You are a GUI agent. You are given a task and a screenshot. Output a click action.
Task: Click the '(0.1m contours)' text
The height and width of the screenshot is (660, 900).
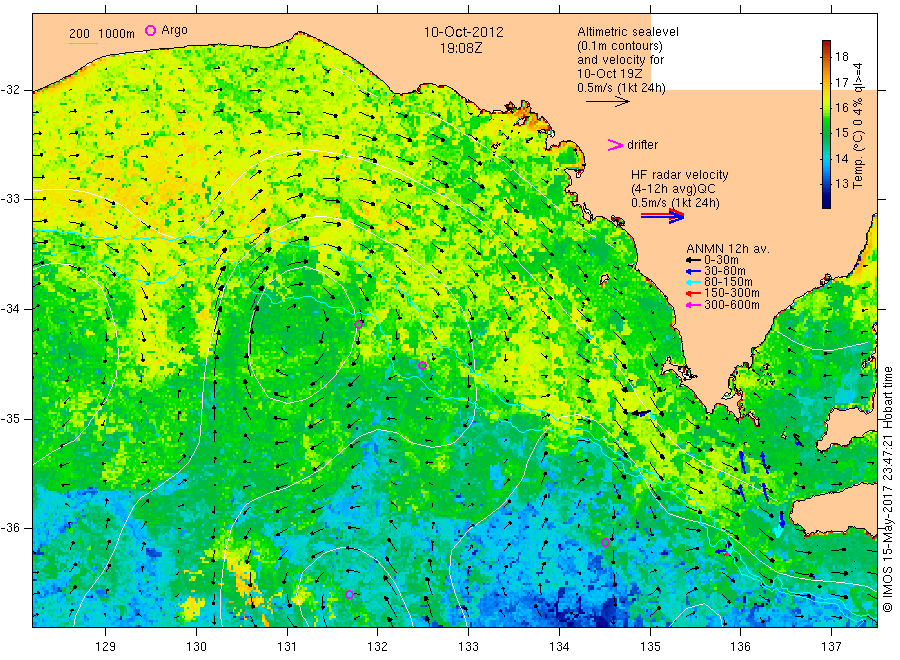(x=620, y=46)
